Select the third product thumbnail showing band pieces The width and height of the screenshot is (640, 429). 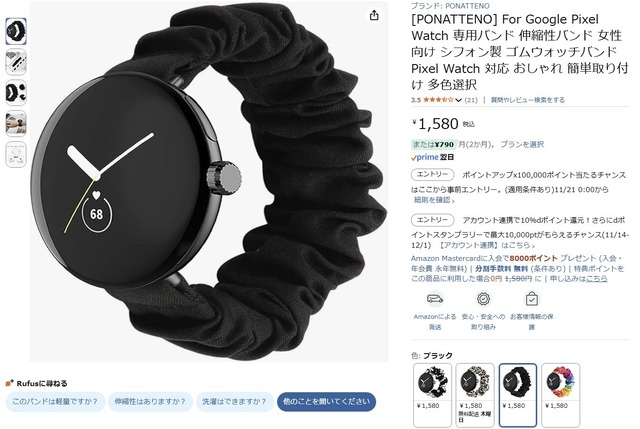(x=16, y=93)
